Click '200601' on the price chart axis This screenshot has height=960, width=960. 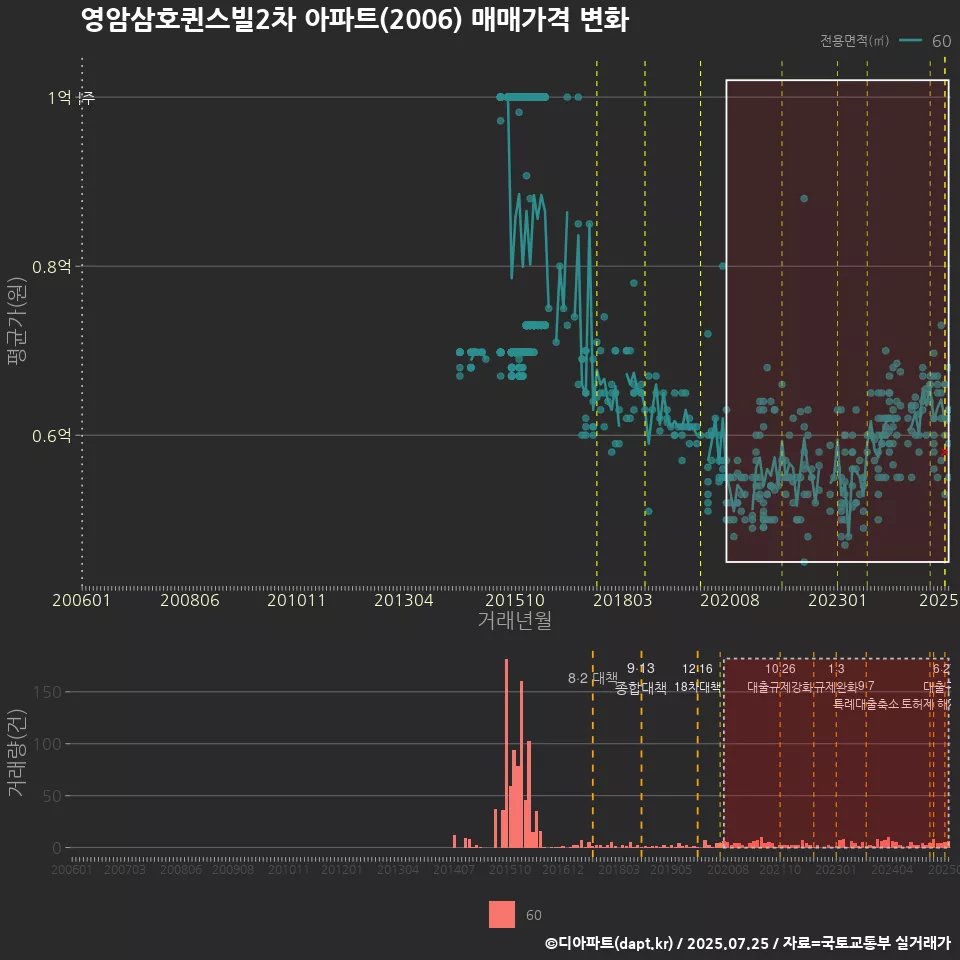(81, 600)
